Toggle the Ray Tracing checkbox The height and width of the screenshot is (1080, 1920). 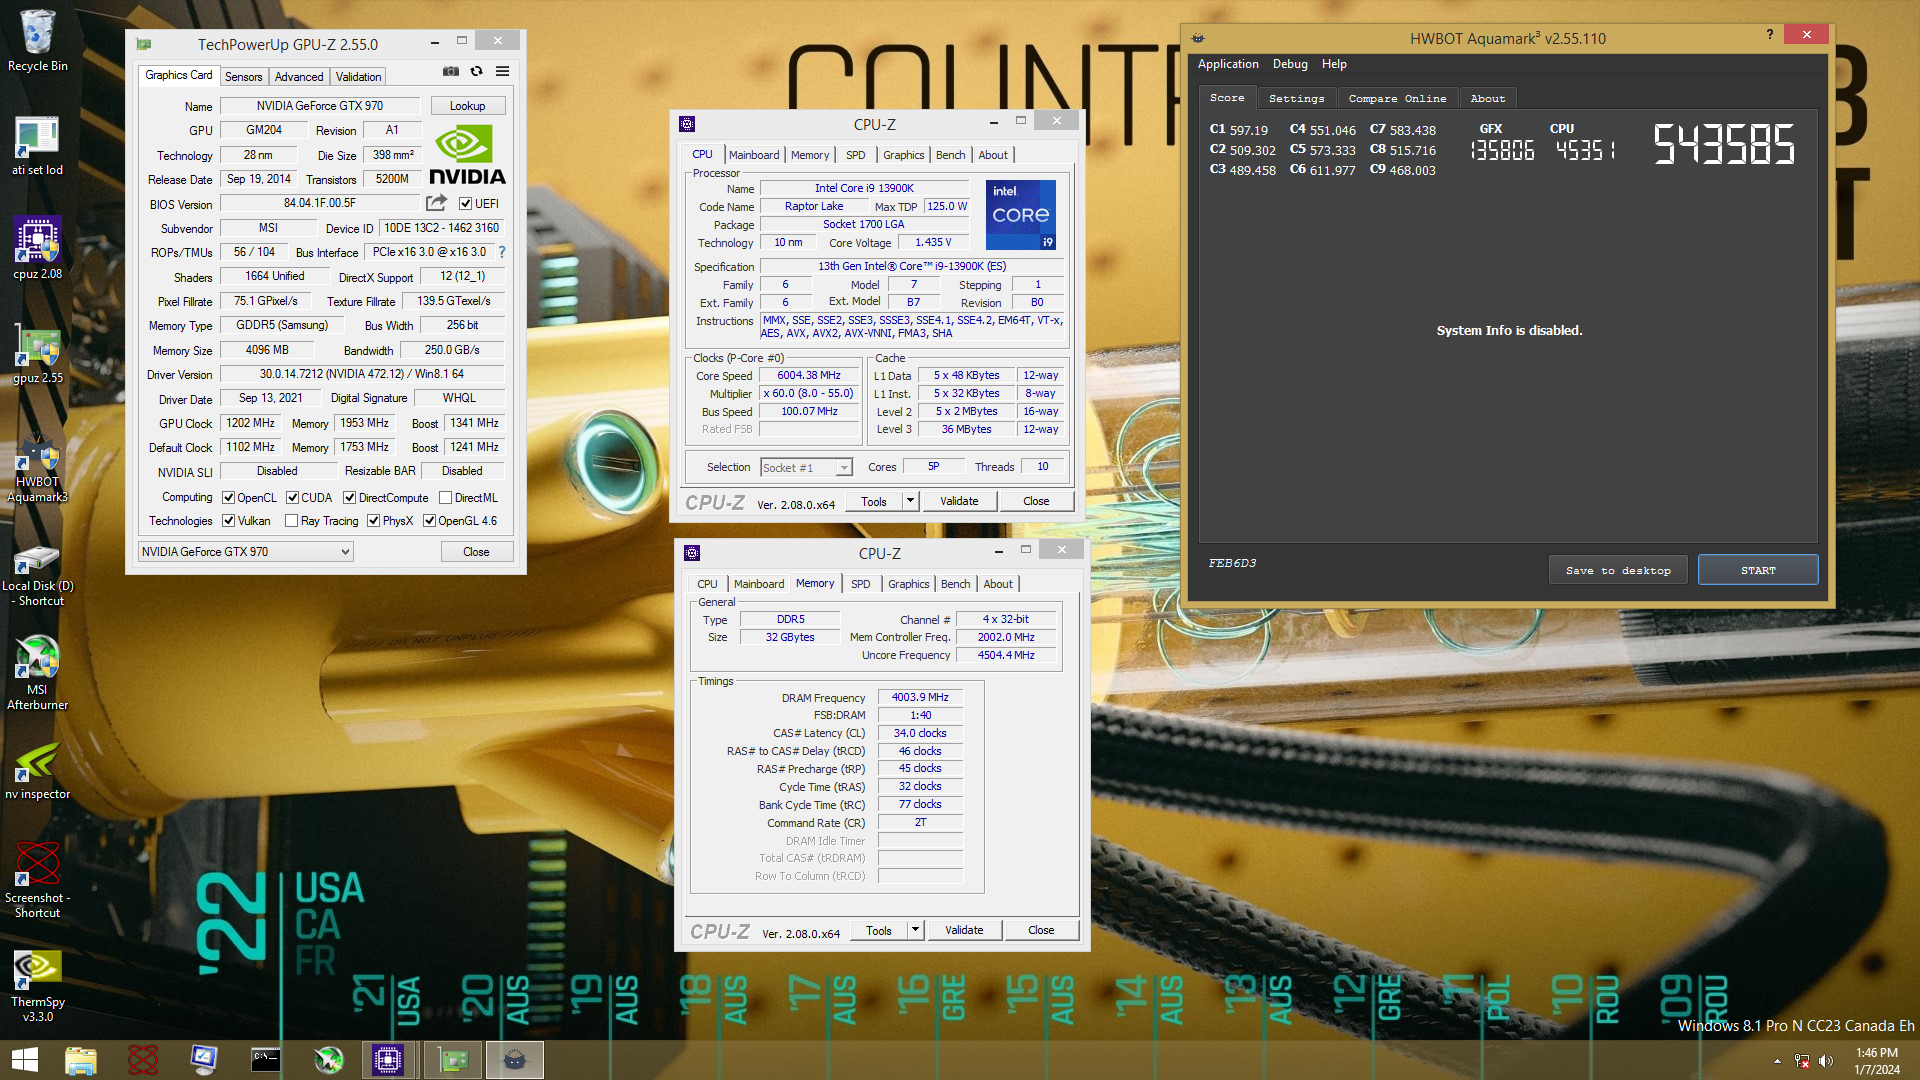pos(291,520)
